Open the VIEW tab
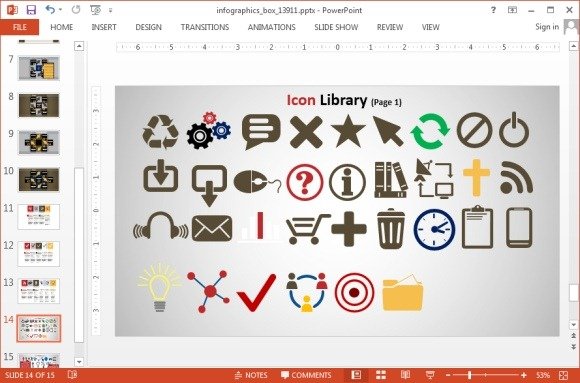The width and height of the screenshot is (580, 383). 431,27
